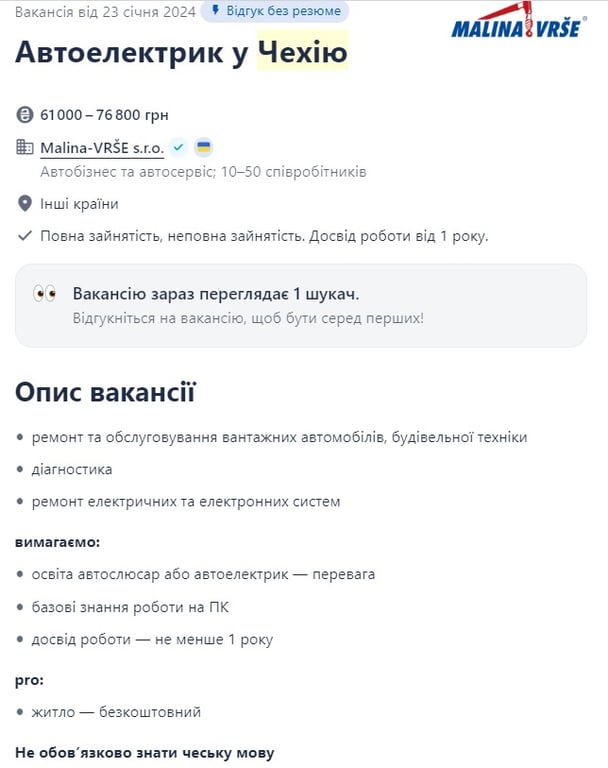This screenshot has width=608, height=768.
Task: Click the Malina VRŠE company logo
Action: click(x=517, y=25)
